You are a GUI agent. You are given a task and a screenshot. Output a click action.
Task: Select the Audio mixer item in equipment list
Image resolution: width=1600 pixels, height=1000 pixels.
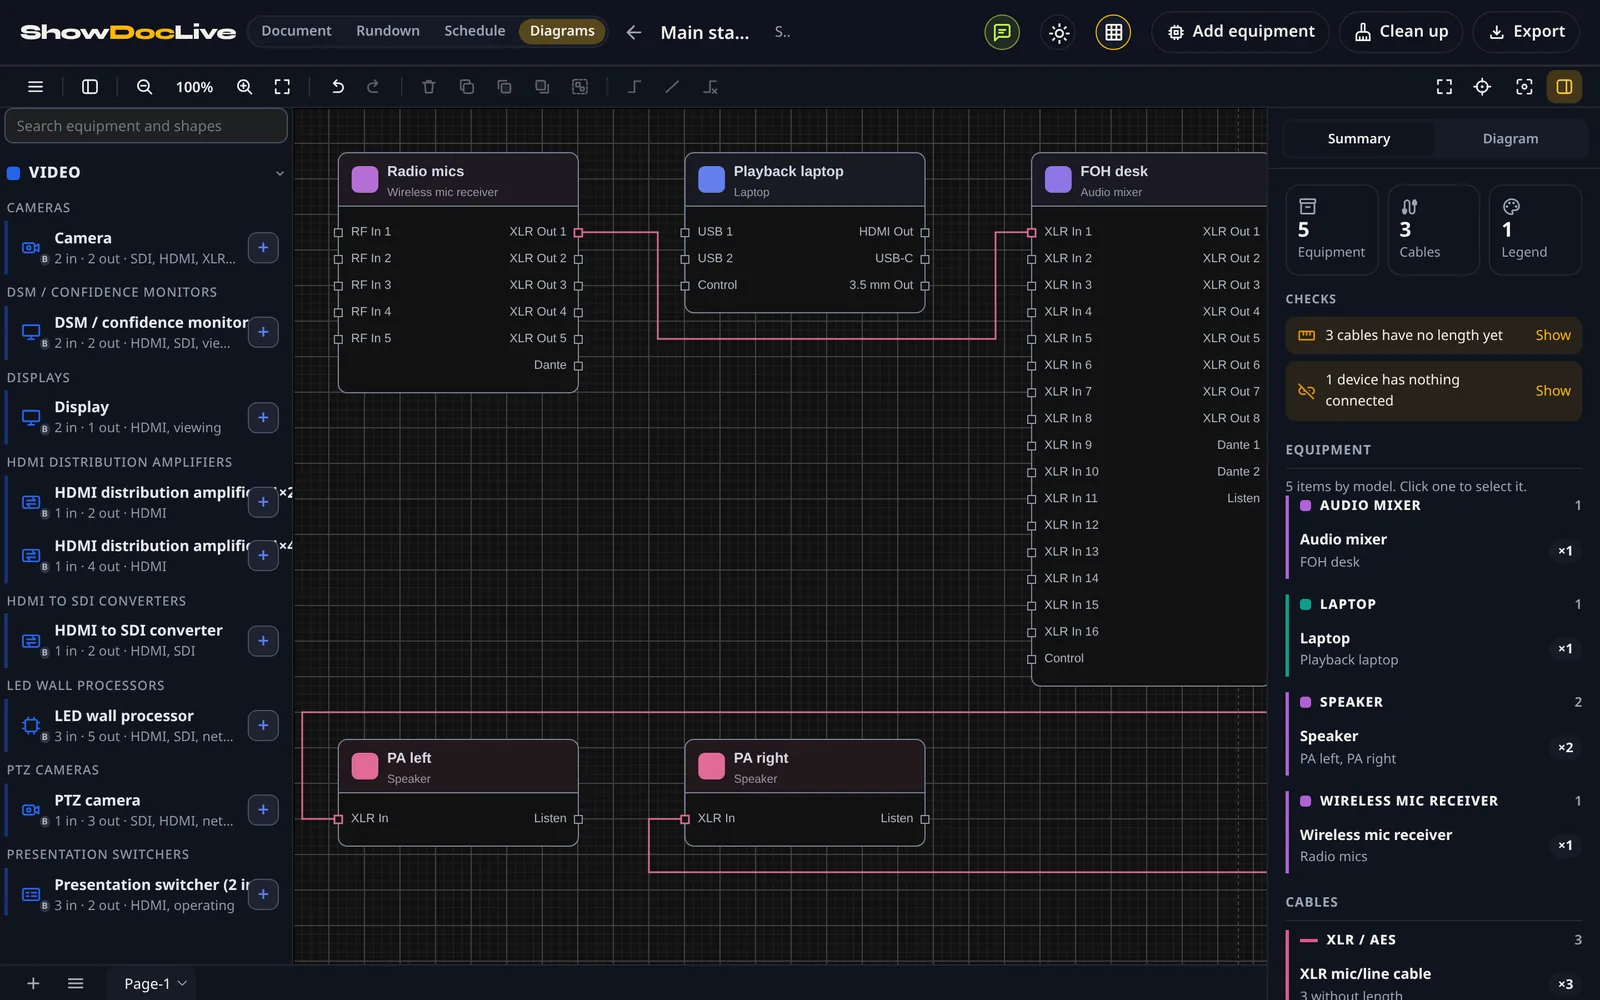(x=1433, y=550)
